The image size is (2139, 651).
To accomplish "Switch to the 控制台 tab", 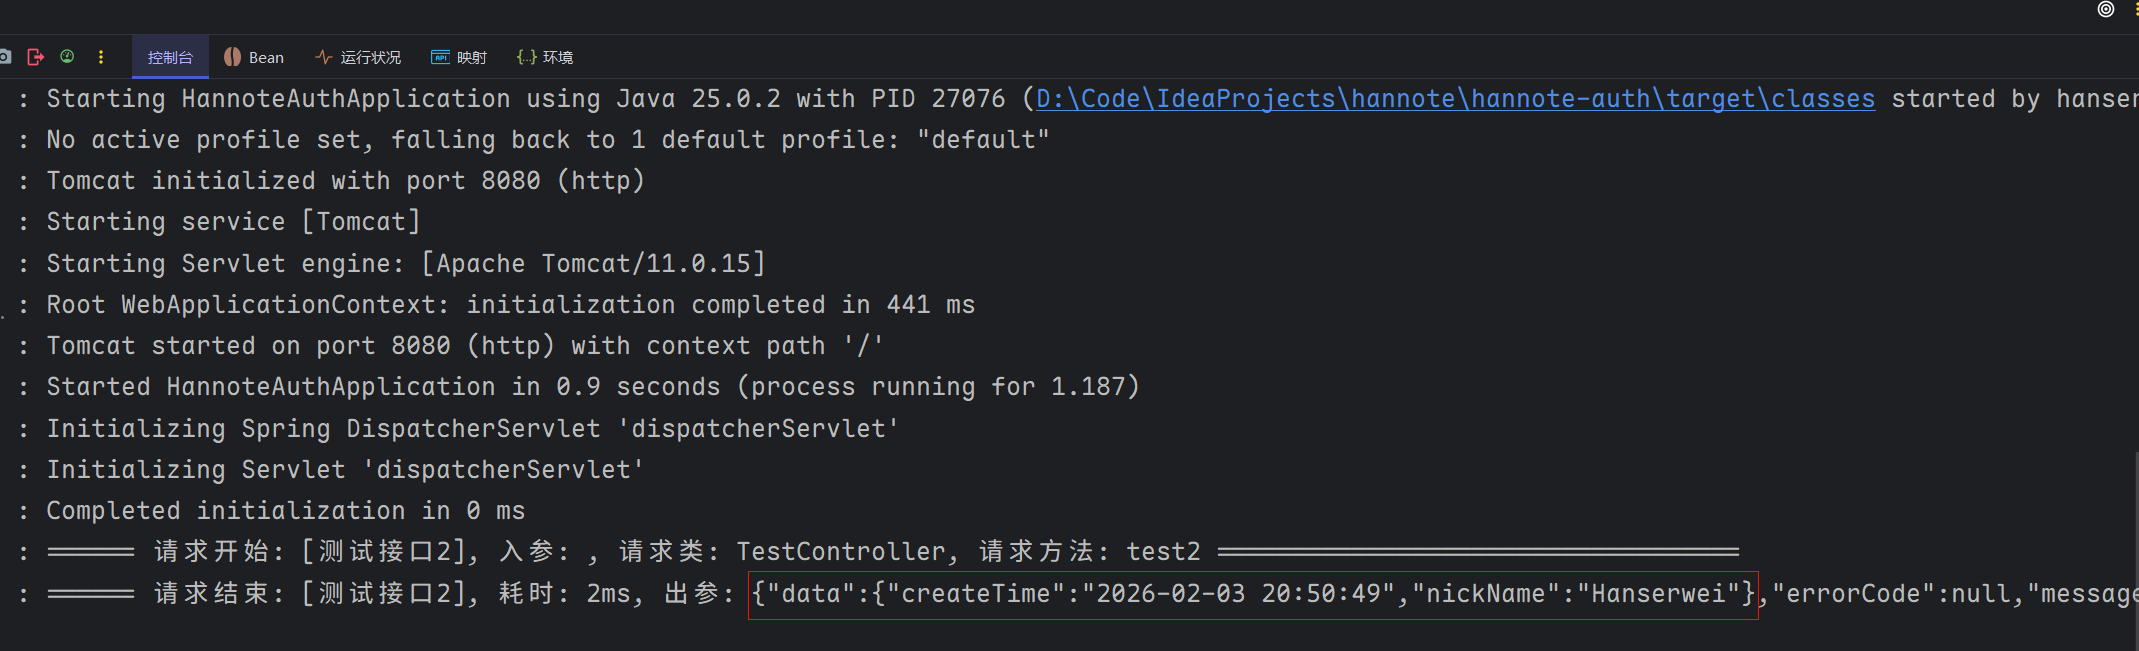I will click(170, 57).
